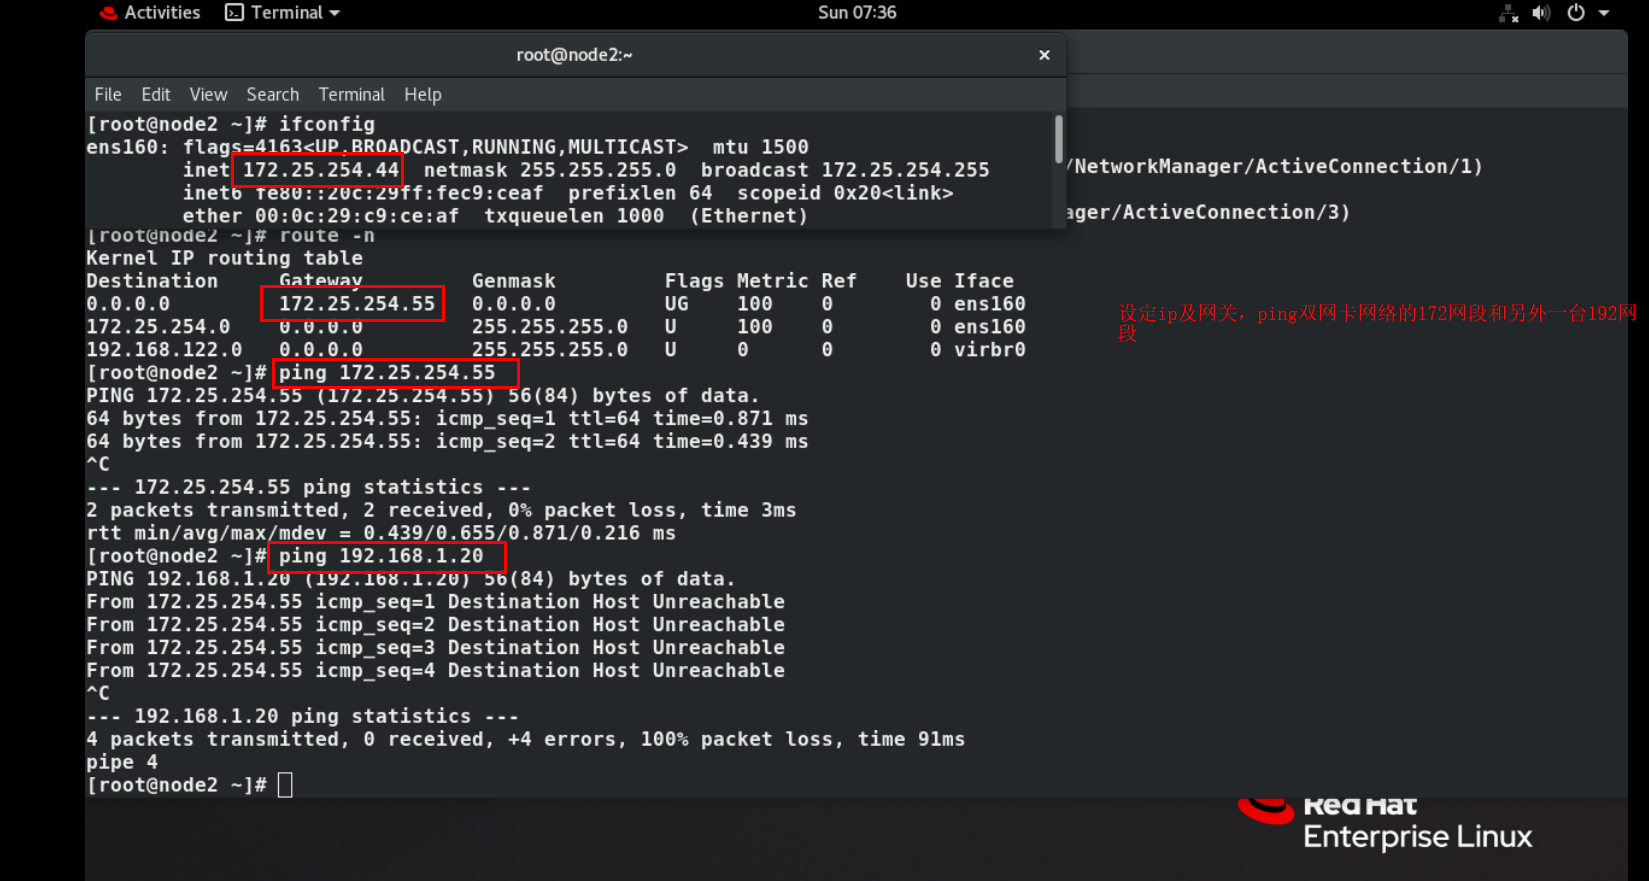Click the network status icon in top bar
The height and width of the screenshot is (881, 1649).
1508,13
